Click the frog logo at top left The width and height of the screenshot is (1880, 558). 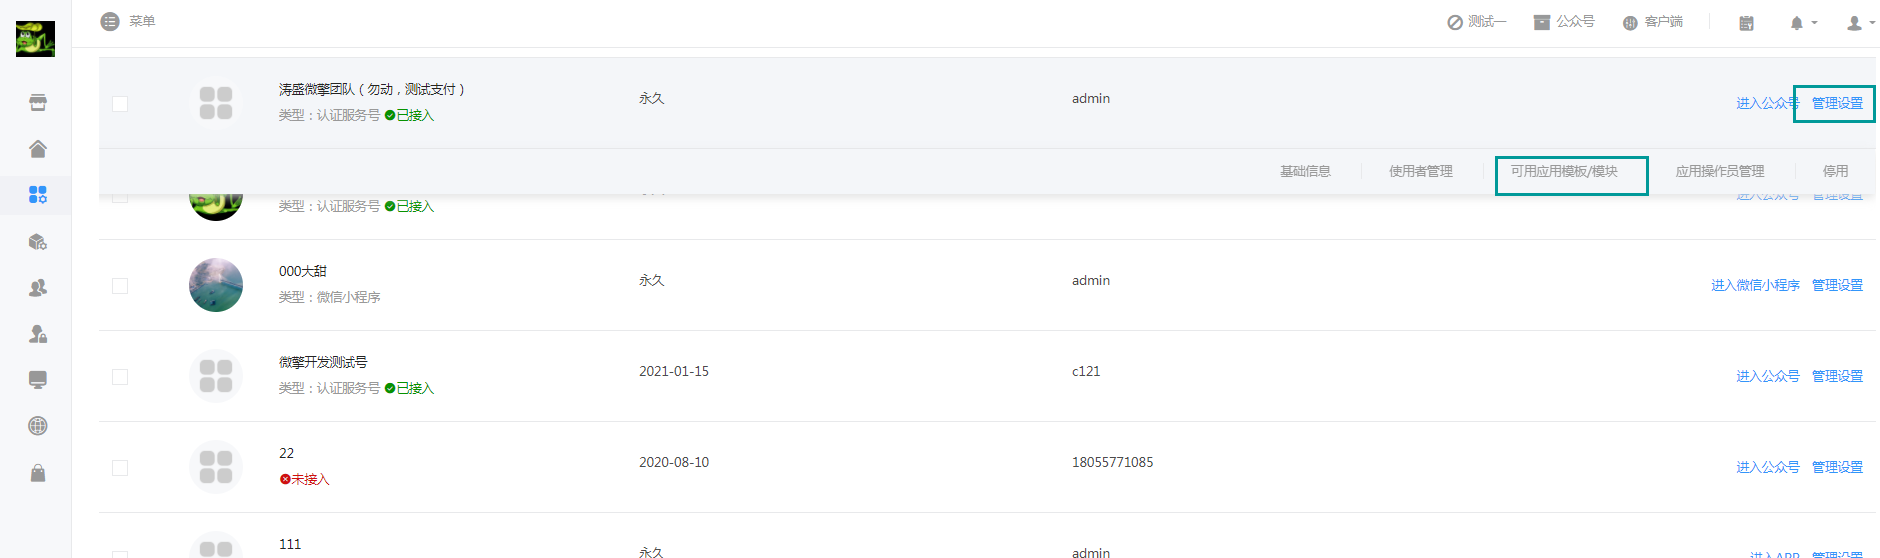(35, 39)
